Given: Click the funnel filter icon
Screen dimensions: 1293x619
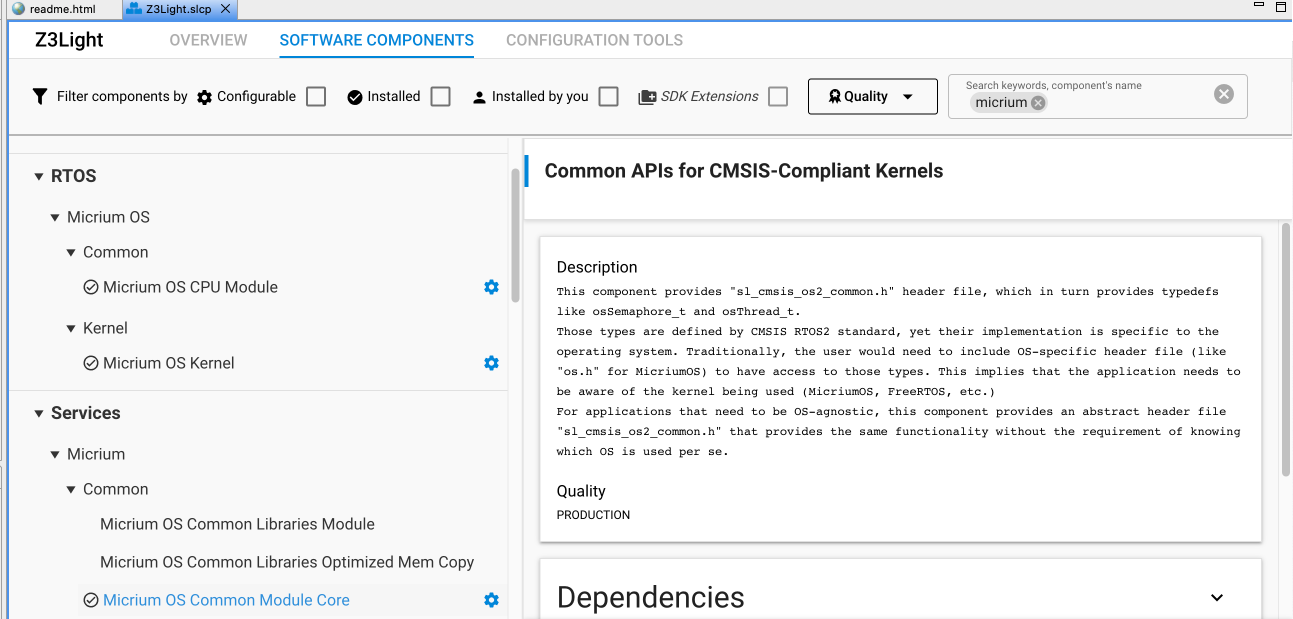Looking at the screenshot, I should [x=40, y=96].
